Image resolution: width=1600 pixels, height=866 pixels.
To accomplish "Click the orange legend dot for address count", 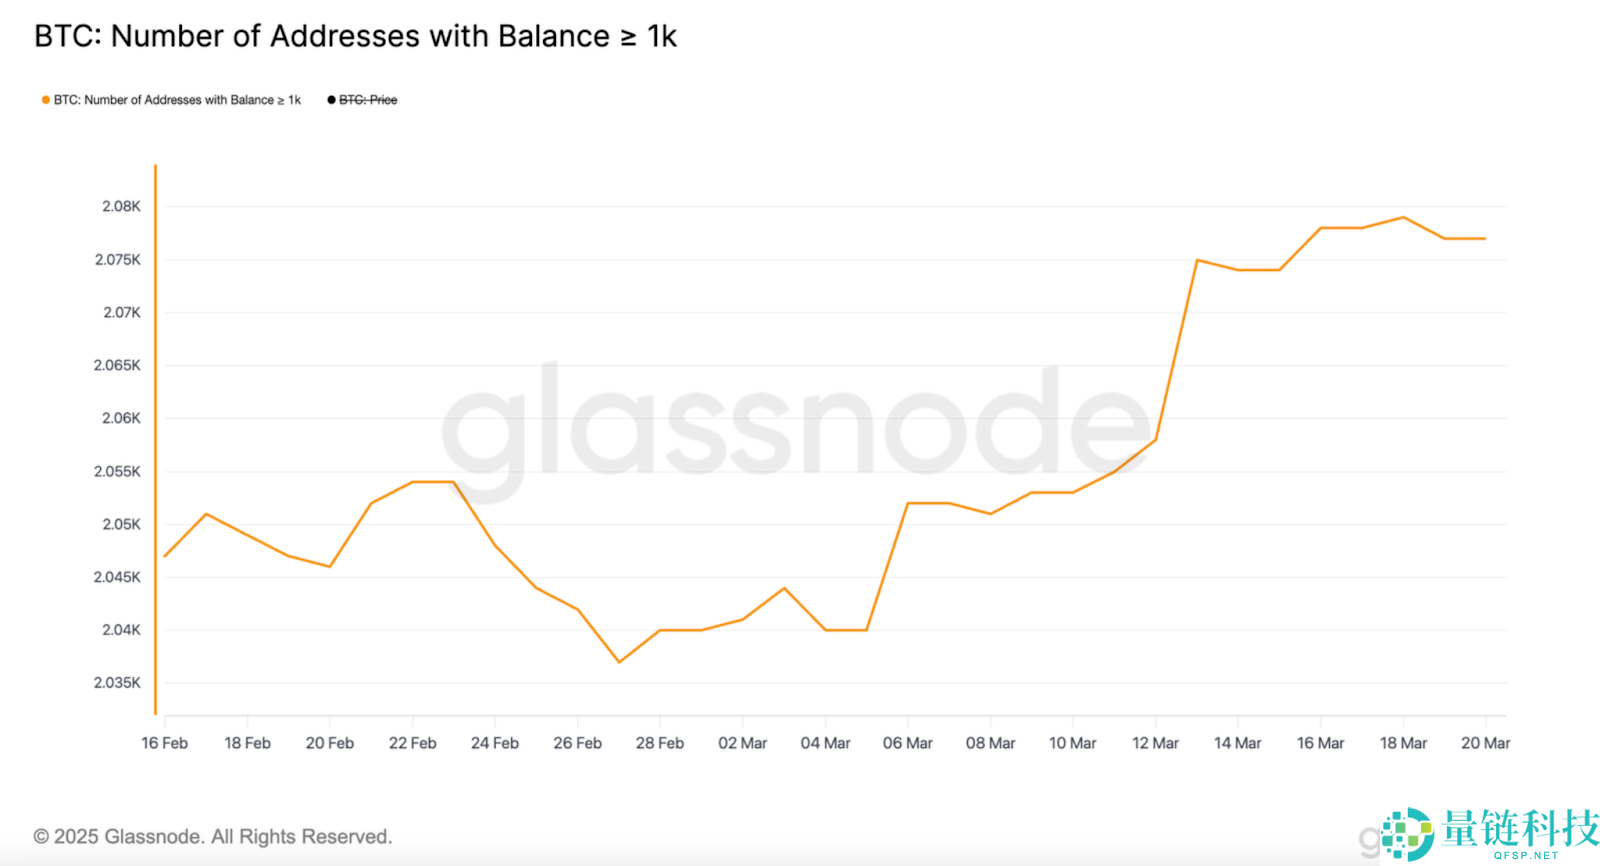I will click(x=46, y=100).
